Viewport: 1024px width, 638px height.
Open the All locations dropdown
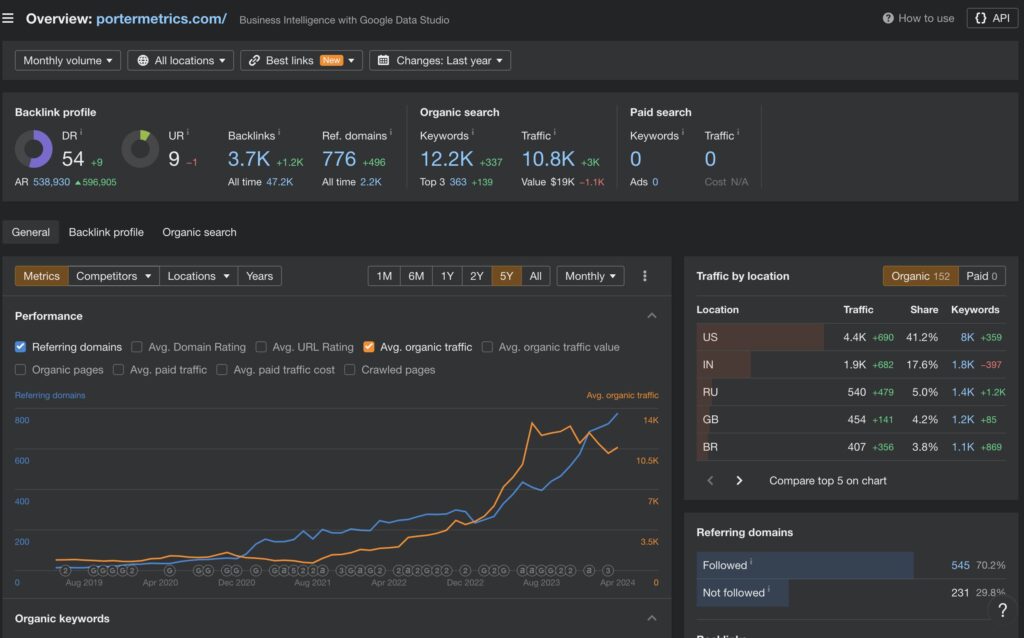pyautogui.click(x=180, y=60)
